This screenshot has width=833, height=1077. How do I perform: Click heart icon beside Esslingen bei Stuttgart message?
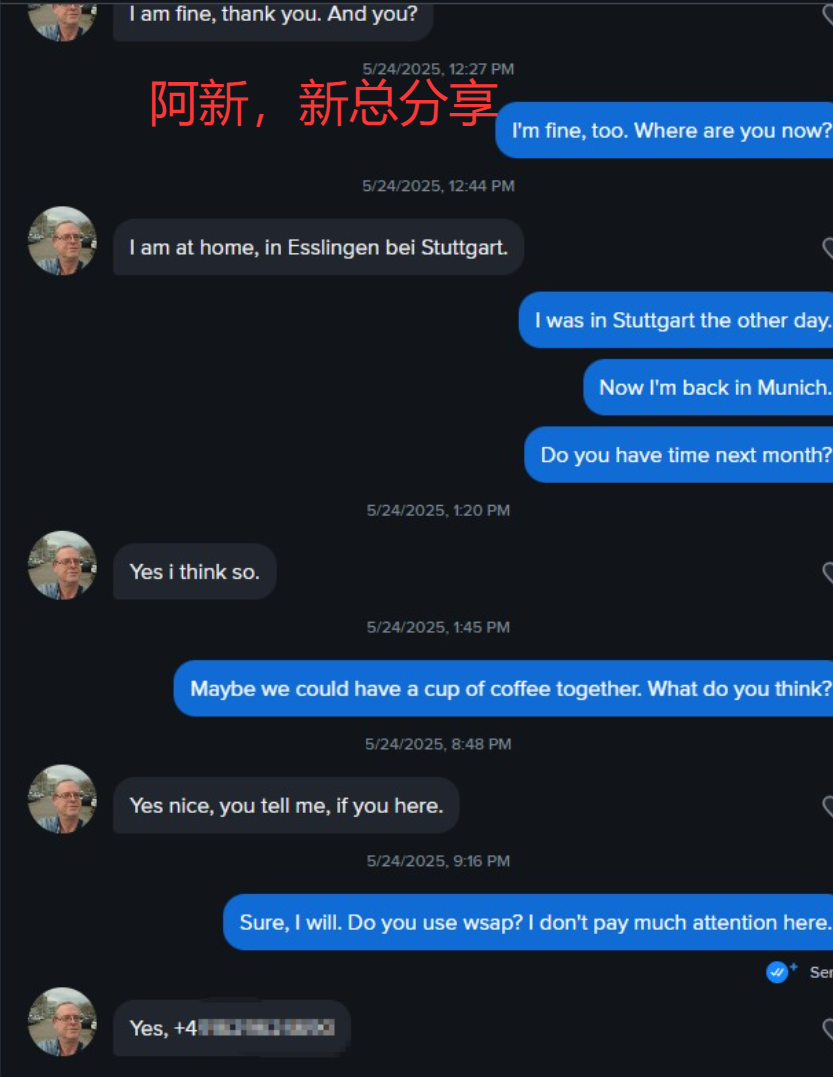(827, 247)
